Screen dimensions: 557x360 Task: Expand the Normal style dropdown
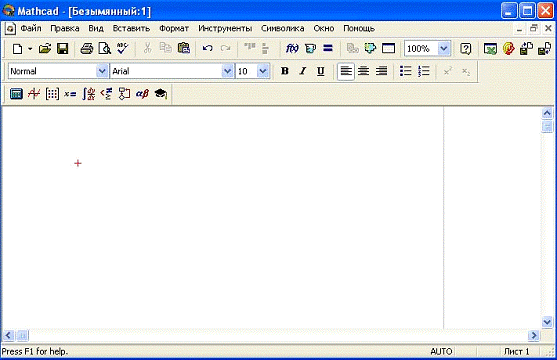[x=102, y=71]
